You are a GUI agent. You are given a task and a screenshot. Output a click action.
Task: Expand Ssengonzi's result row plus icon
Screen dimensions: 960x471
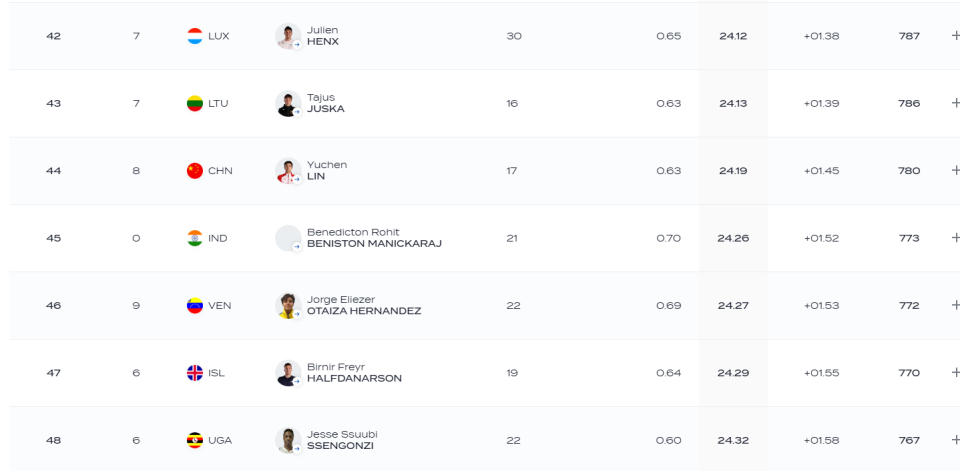pos(954,440)
